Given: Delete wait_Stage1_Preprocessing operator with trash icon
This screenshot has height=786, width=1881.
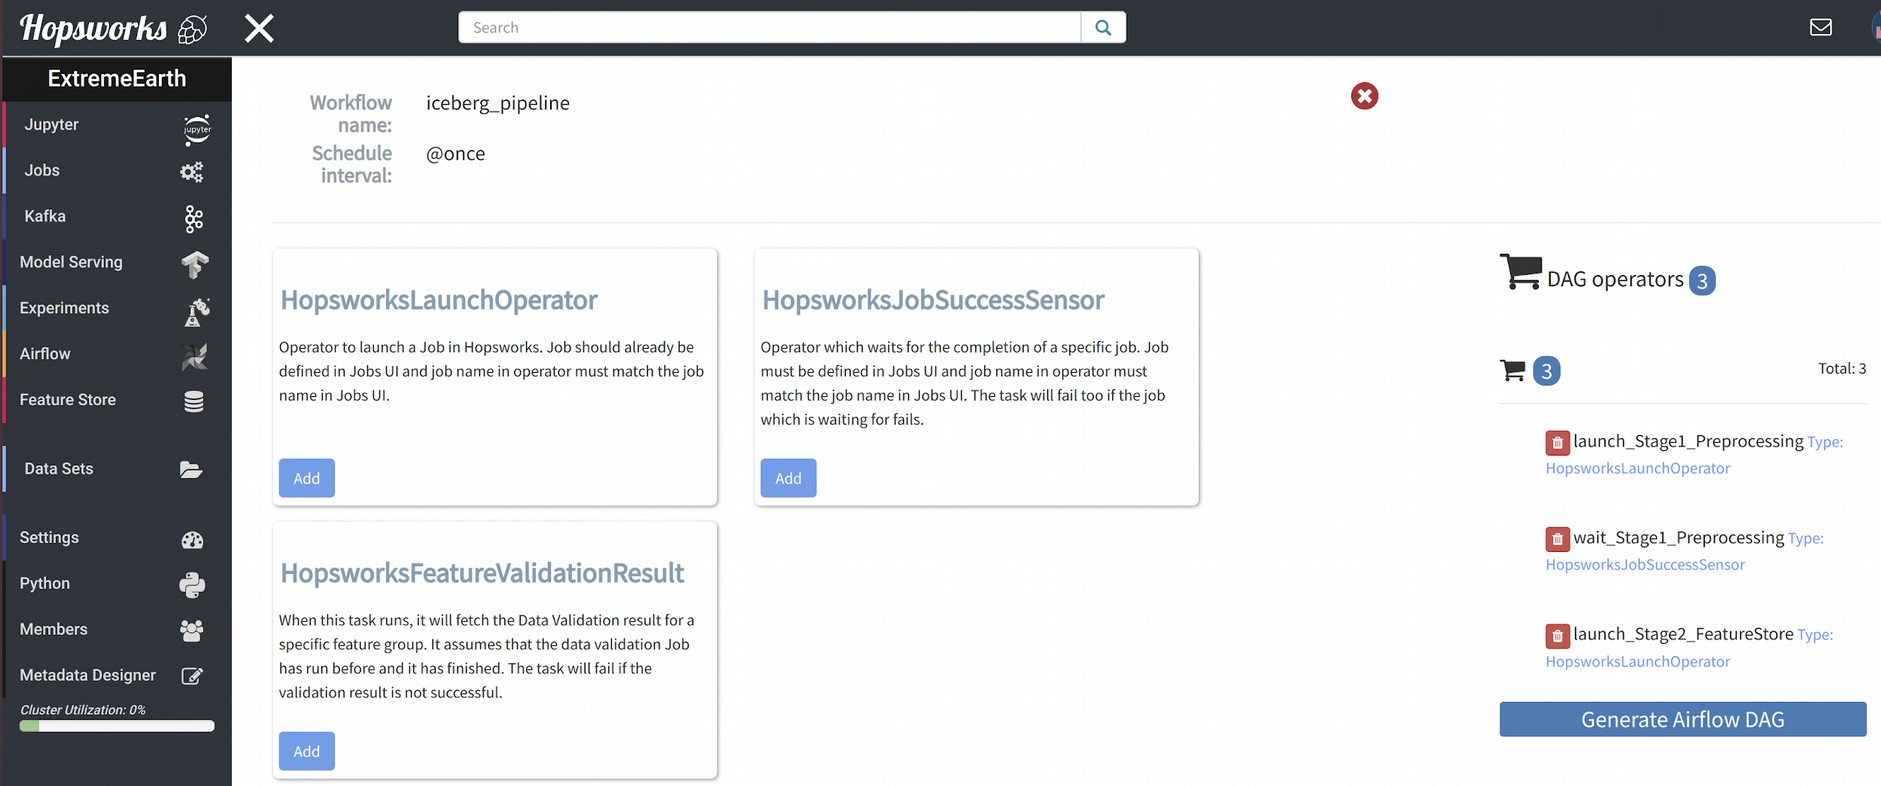Looking at the screenshot, I should click(1557, 539).
